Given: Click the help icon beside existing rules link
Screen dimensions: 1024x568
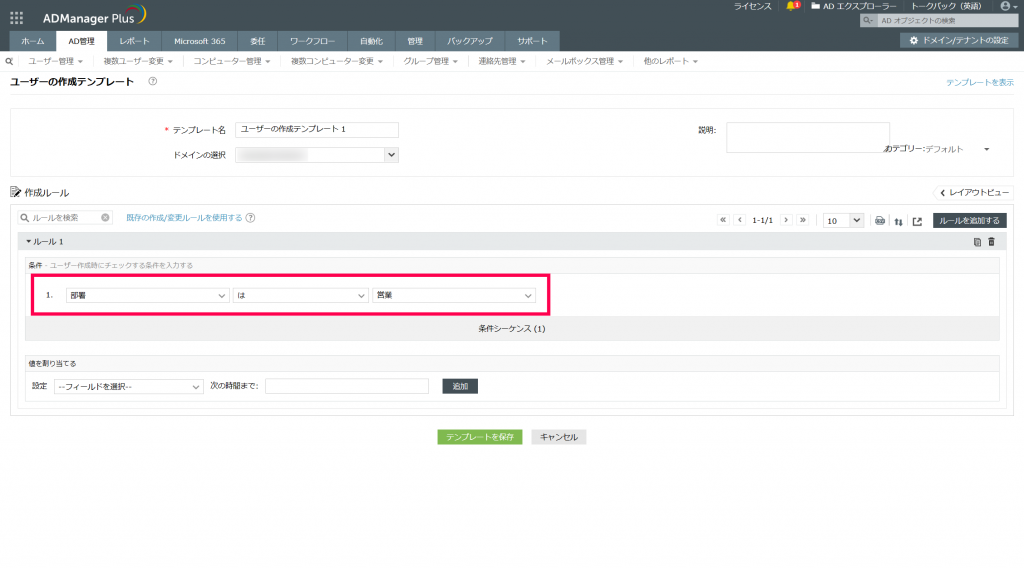Looking at the screenshot, I should pyautogui.click(x=250, y=218).
